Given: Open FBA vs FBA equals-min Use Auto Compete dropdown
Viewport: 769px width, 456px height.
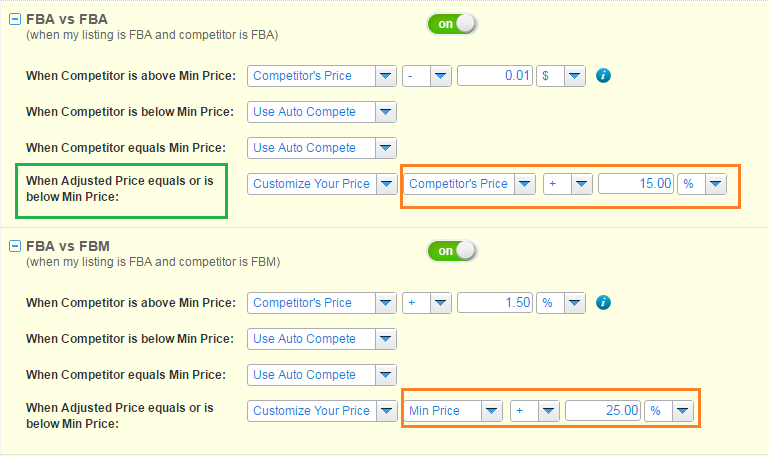Looking at the screenshot, I should pos(385,148).
